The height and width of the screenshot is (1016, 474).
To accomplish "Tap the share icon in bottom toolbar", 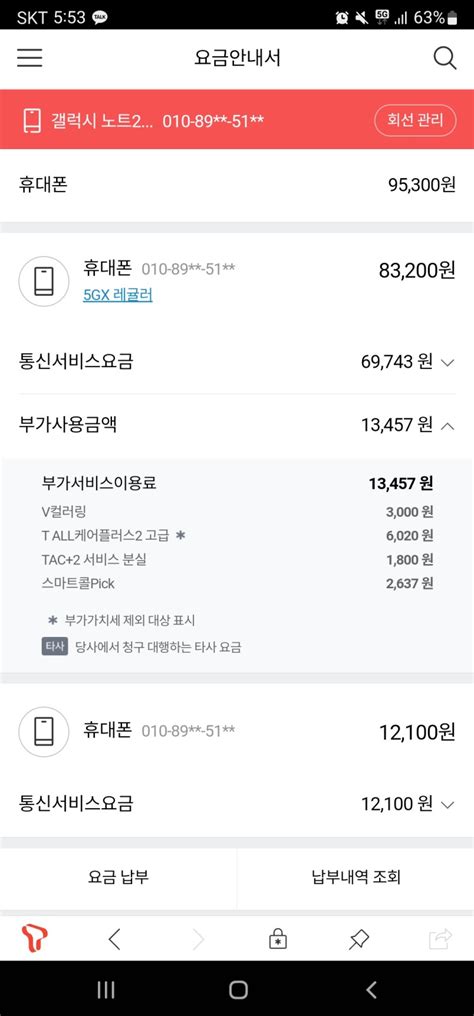I will 440,939.
